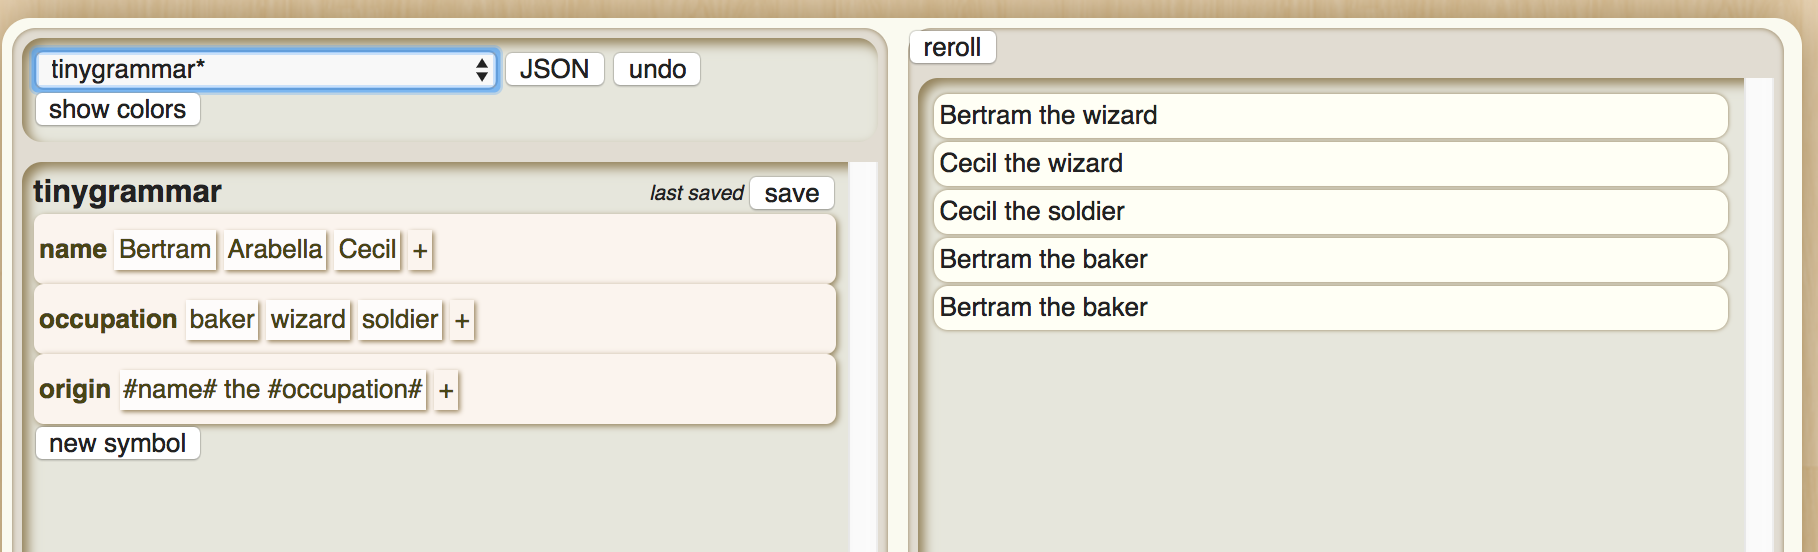Viewport: 1818px width, 552px height.
Task: Undo the last grammar edit
Action: pyautogui.click(x=657, y=69)
